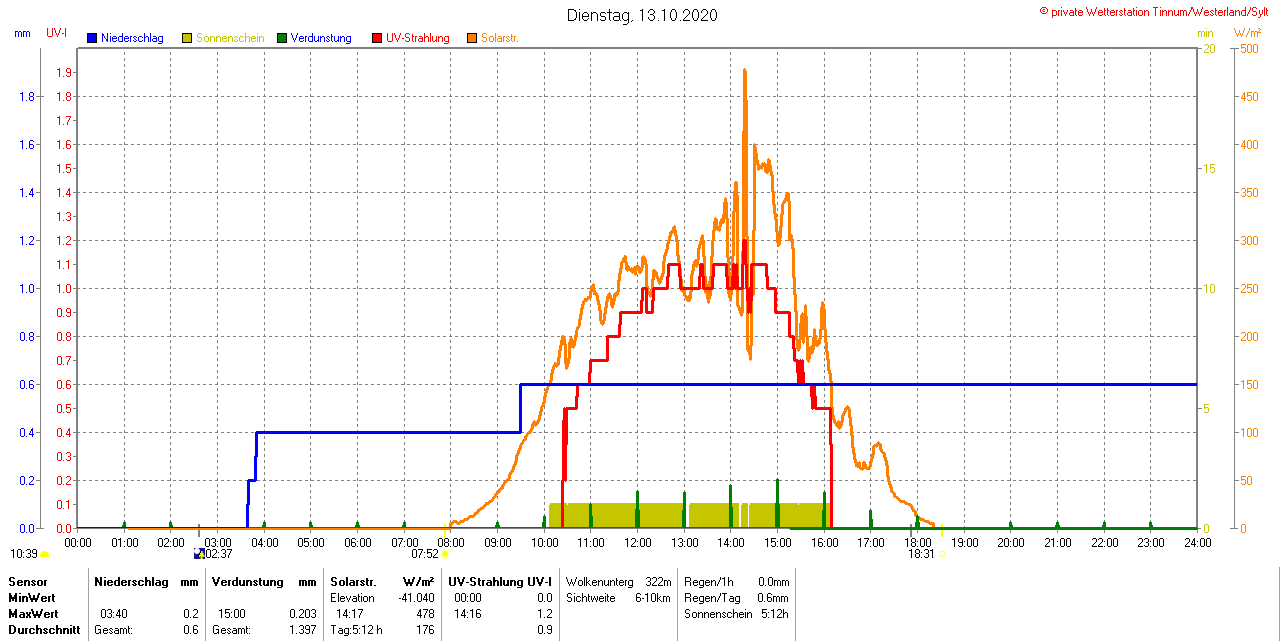1280x641 pixels.
Task: Click the Elevation -41.040 value
Action: [415, 597]
